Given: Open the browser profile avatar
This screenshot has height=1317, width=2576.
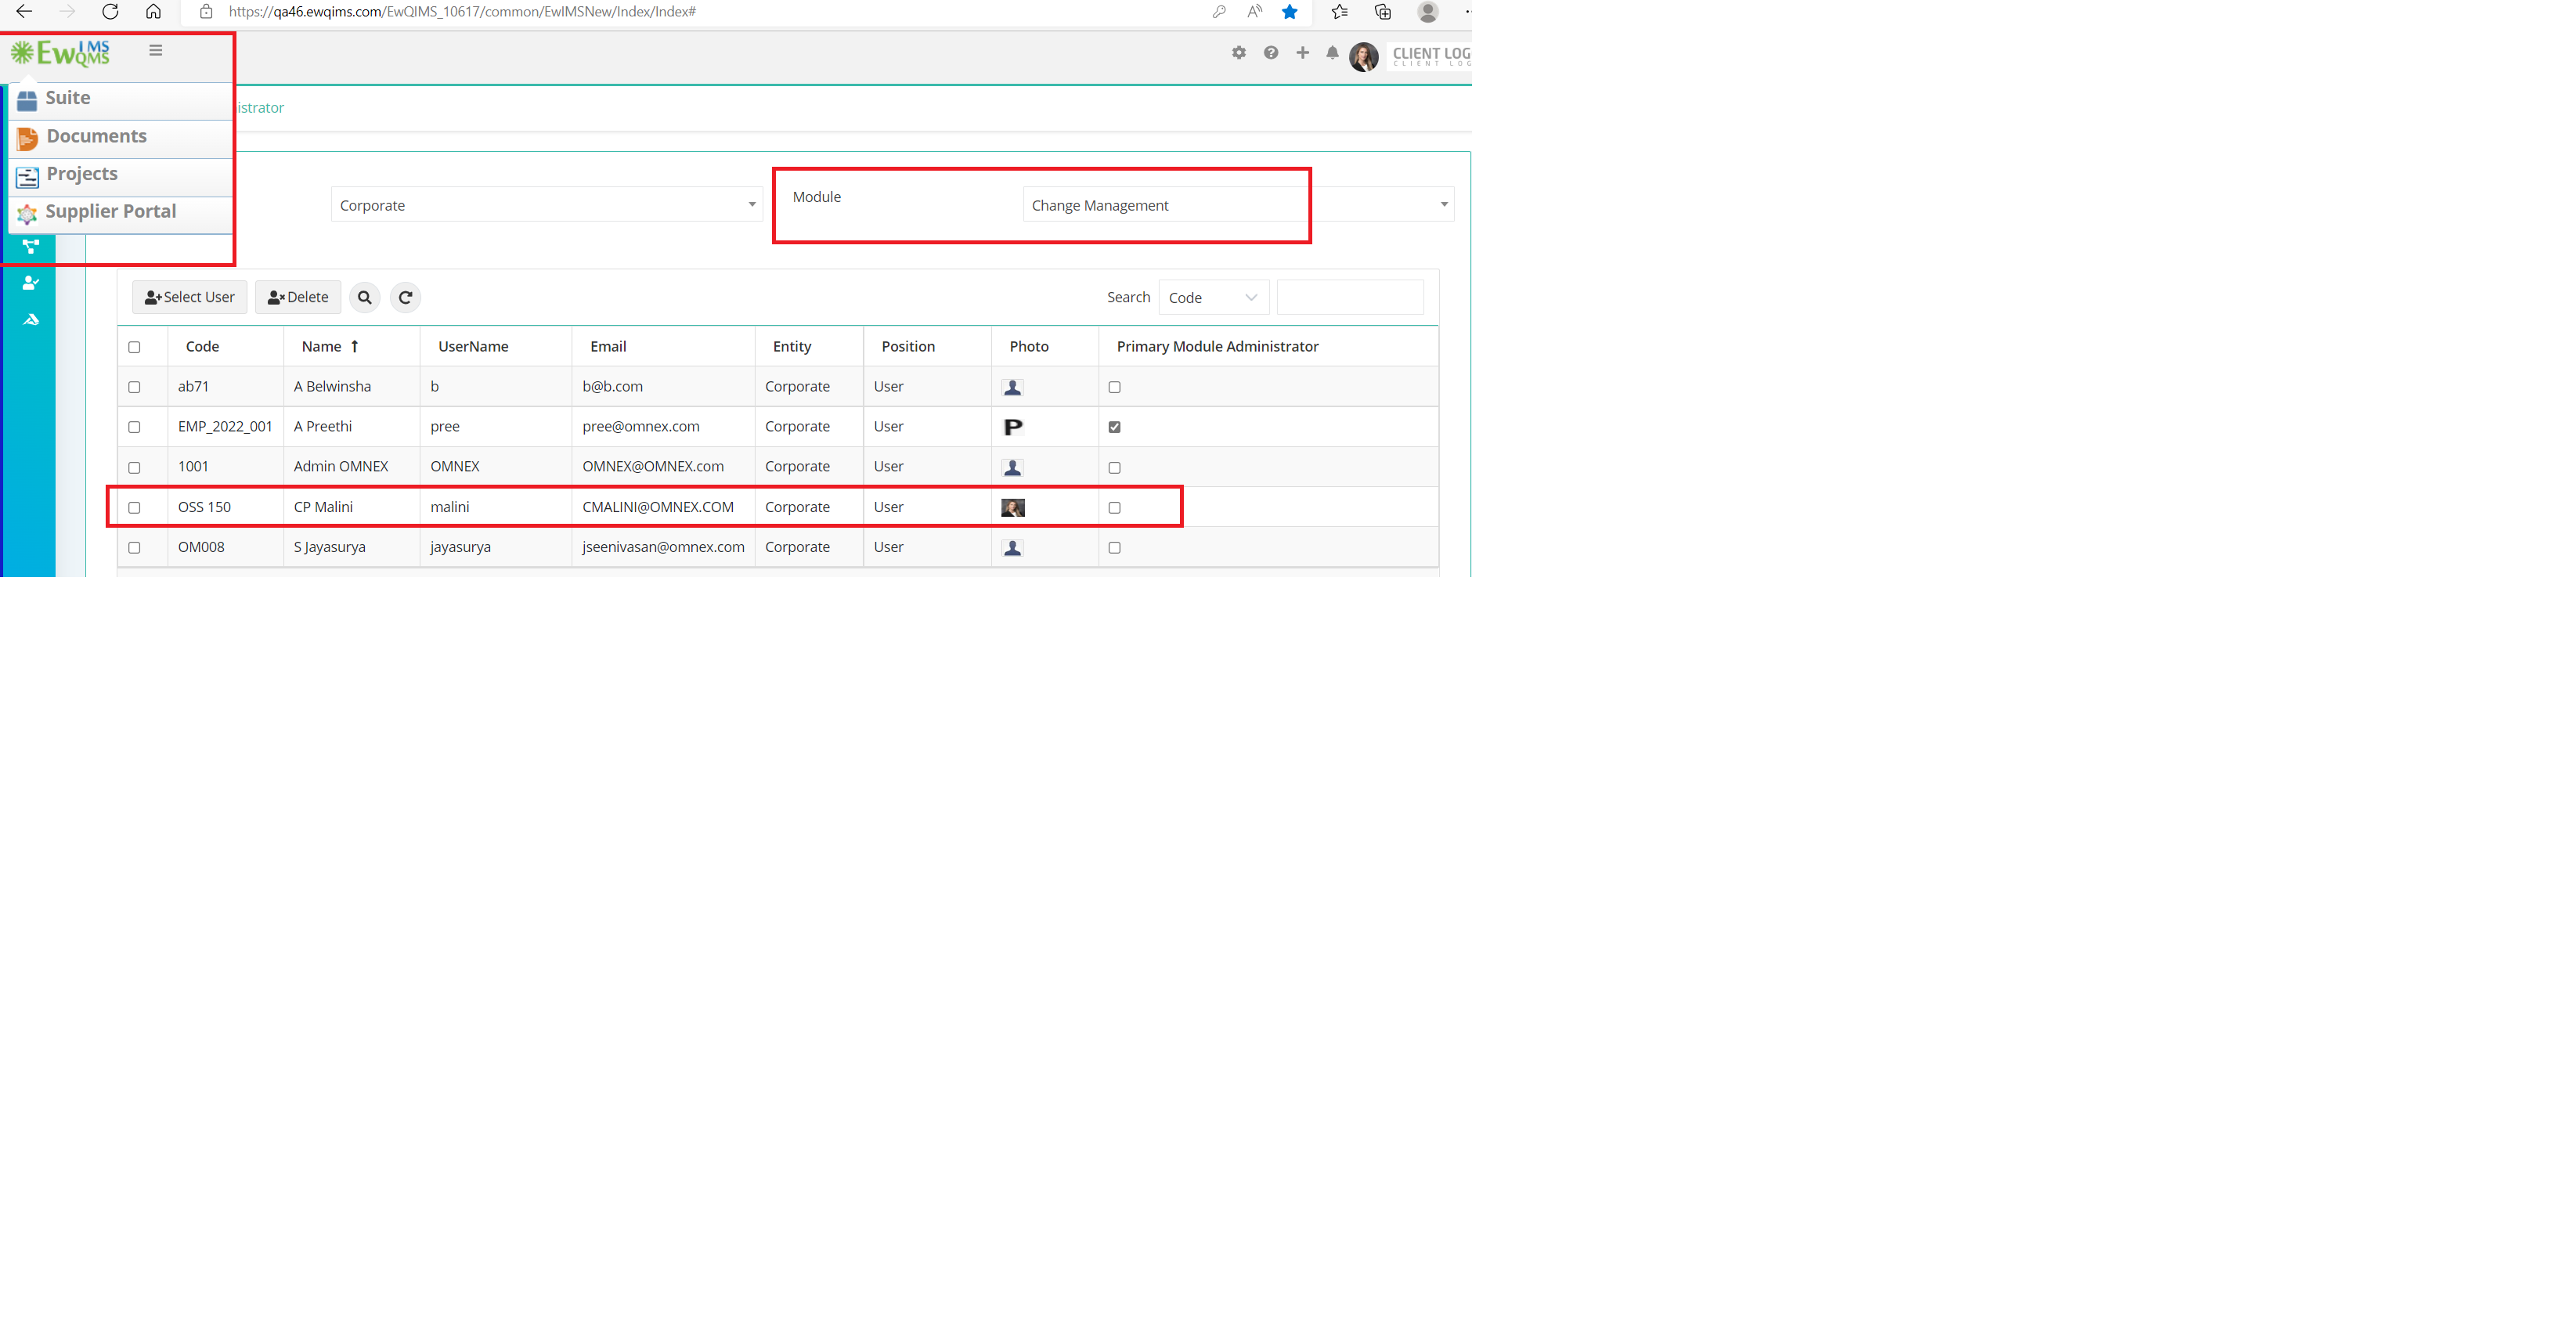Looking at the screenshot, I should [x=1428, y=12].
